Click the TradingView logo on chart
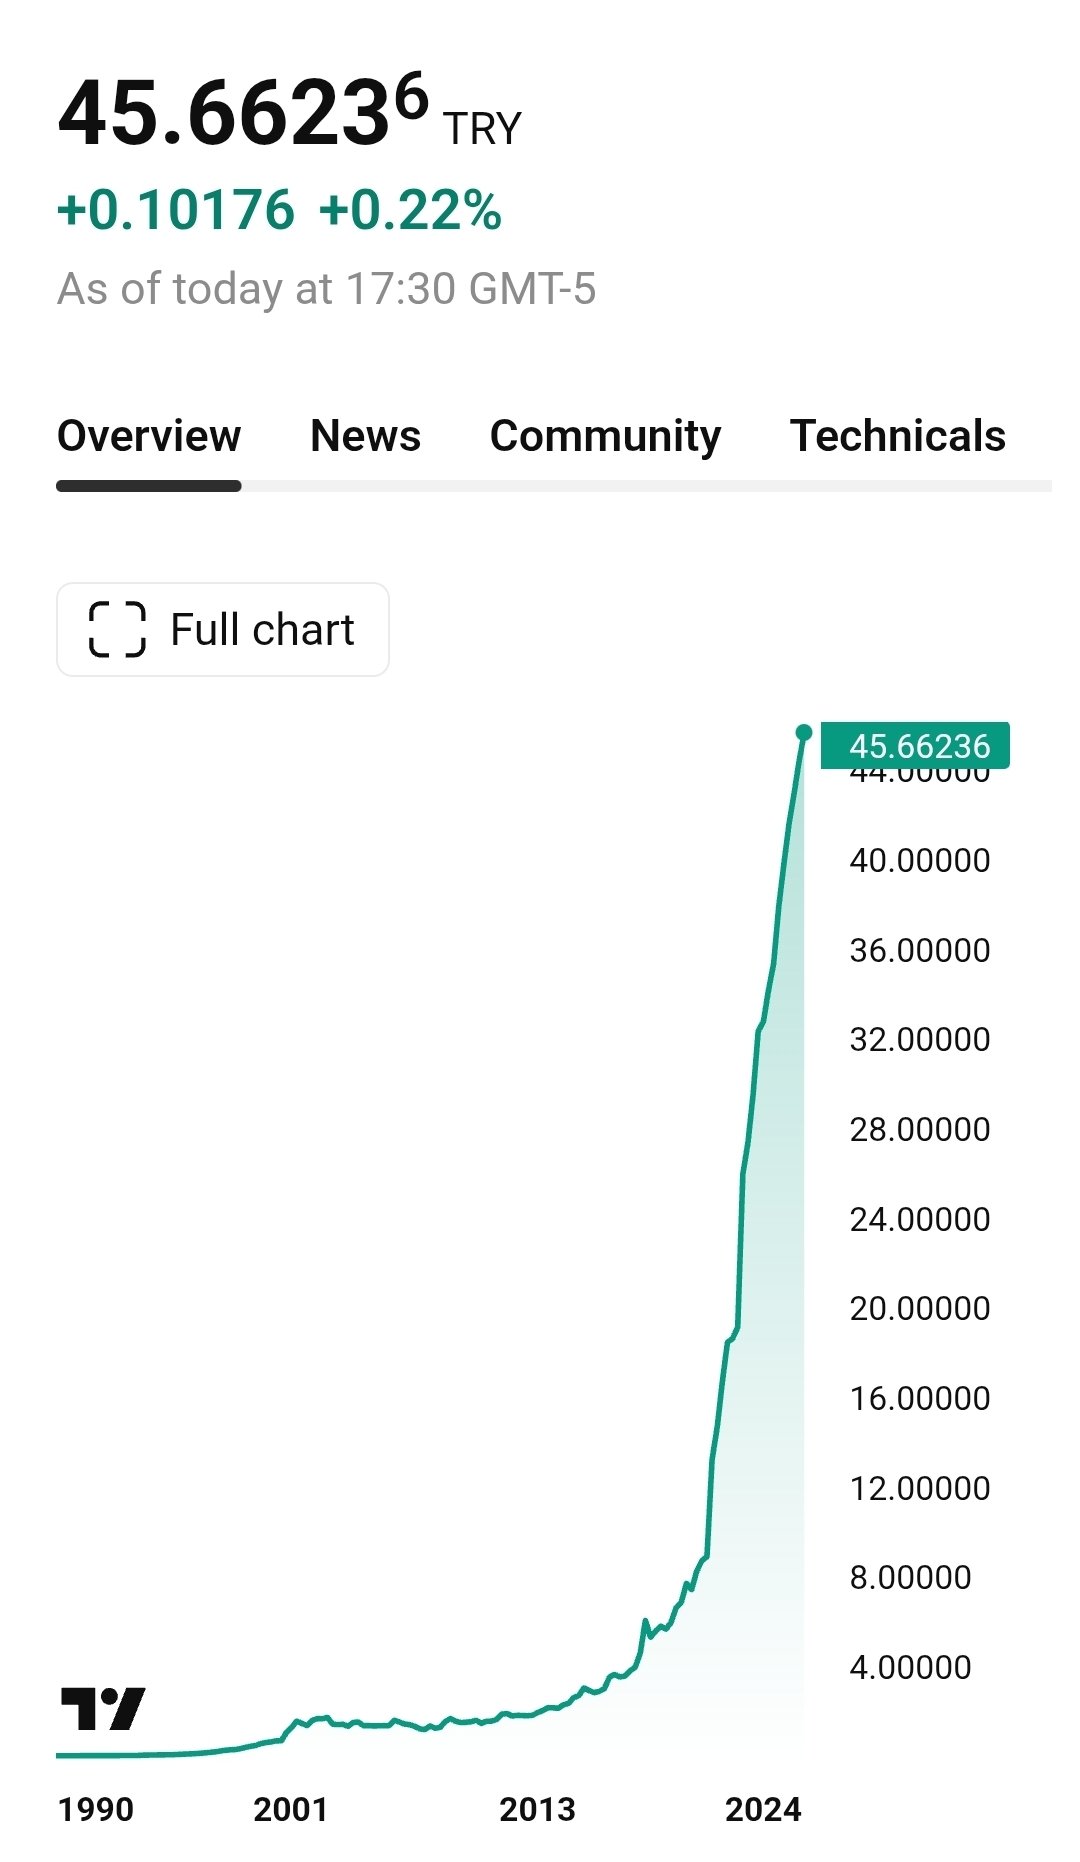The image size is (1080, 1862). [103, 1708]
